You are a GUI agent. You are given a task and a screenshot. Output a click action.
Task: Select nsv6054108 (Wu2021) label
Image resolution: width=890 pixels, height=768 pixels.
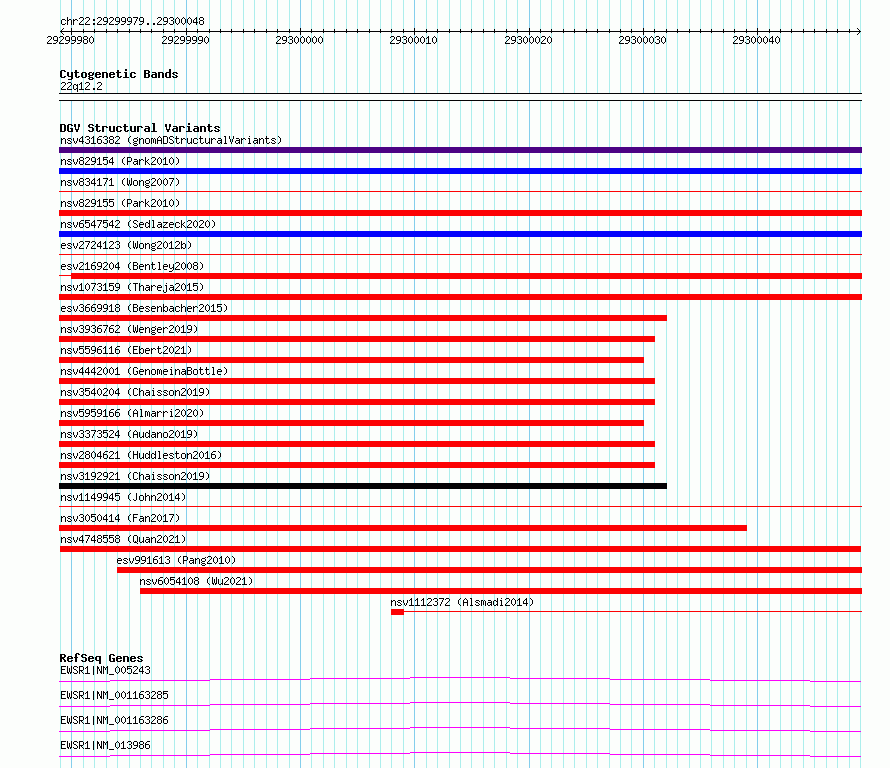pos(196,581)
